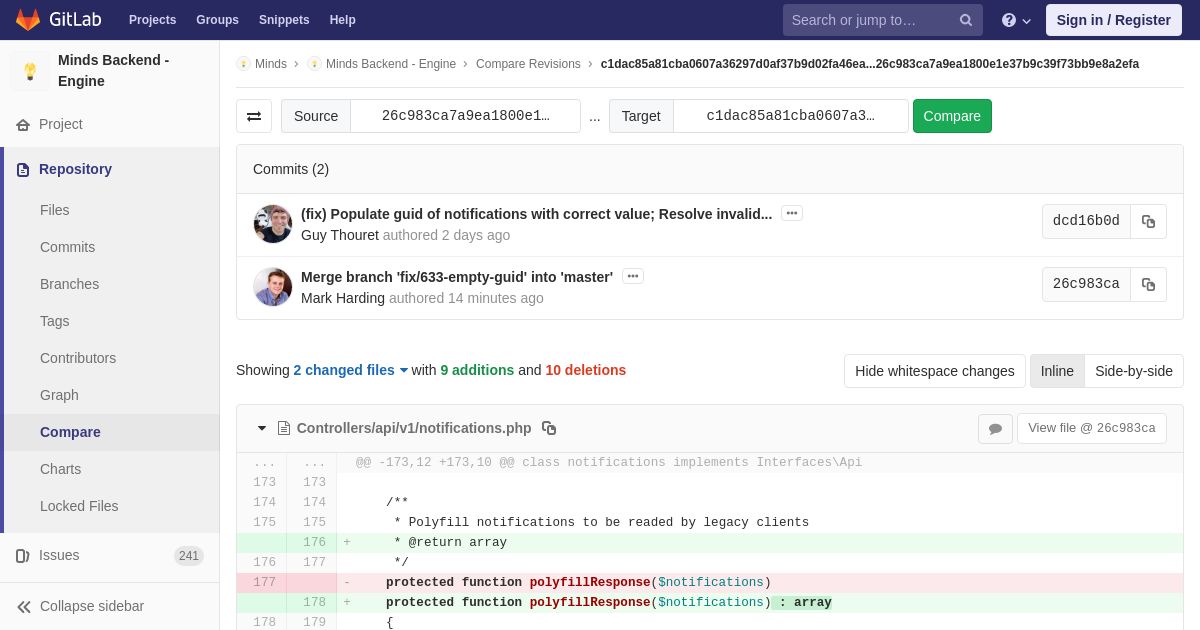This screenshot has height=630, width=1200.
Task: Click Minds Backend - Engine sidebar title
Action: [114, 71]
